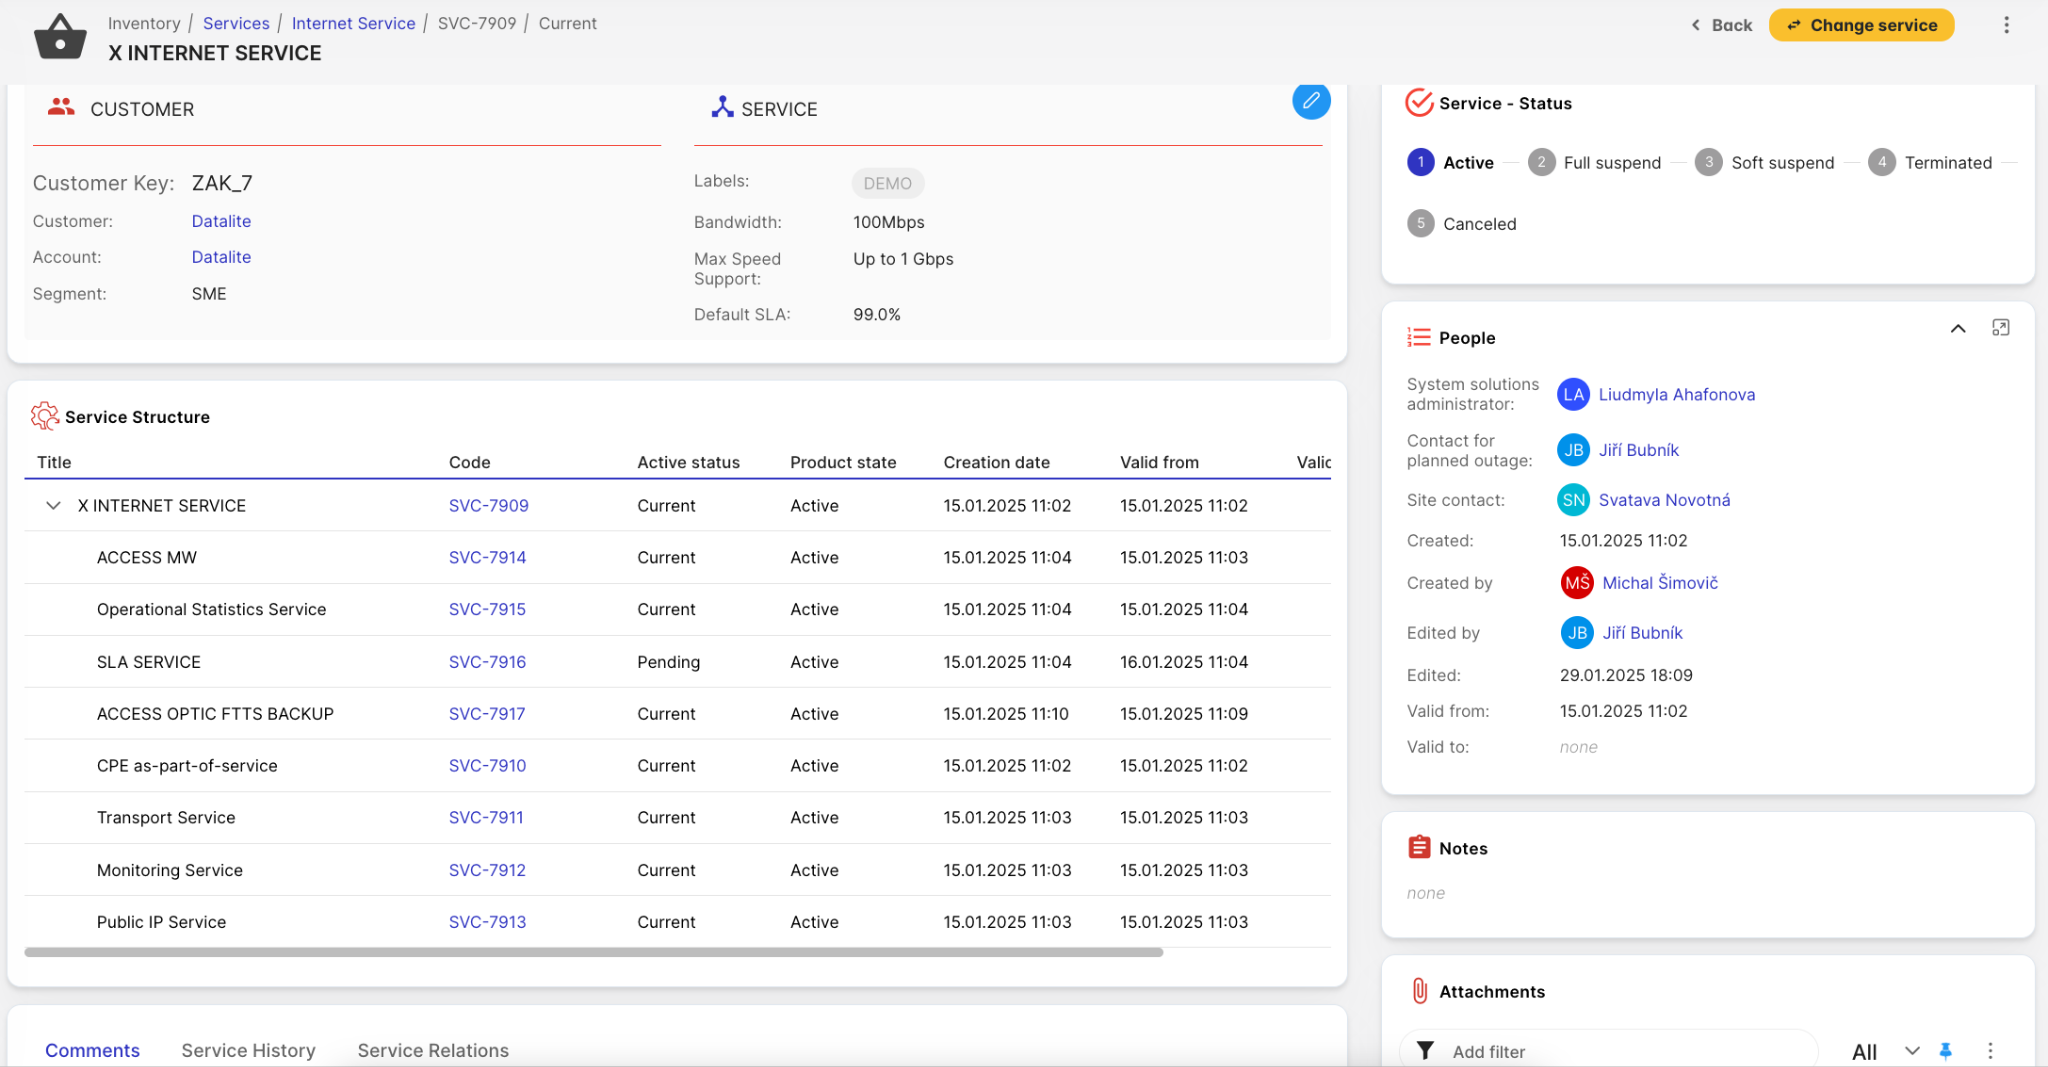Click the blue pencil edit icon
This screenshot has height=1067, width=2048.
(x=1310, y=101)
